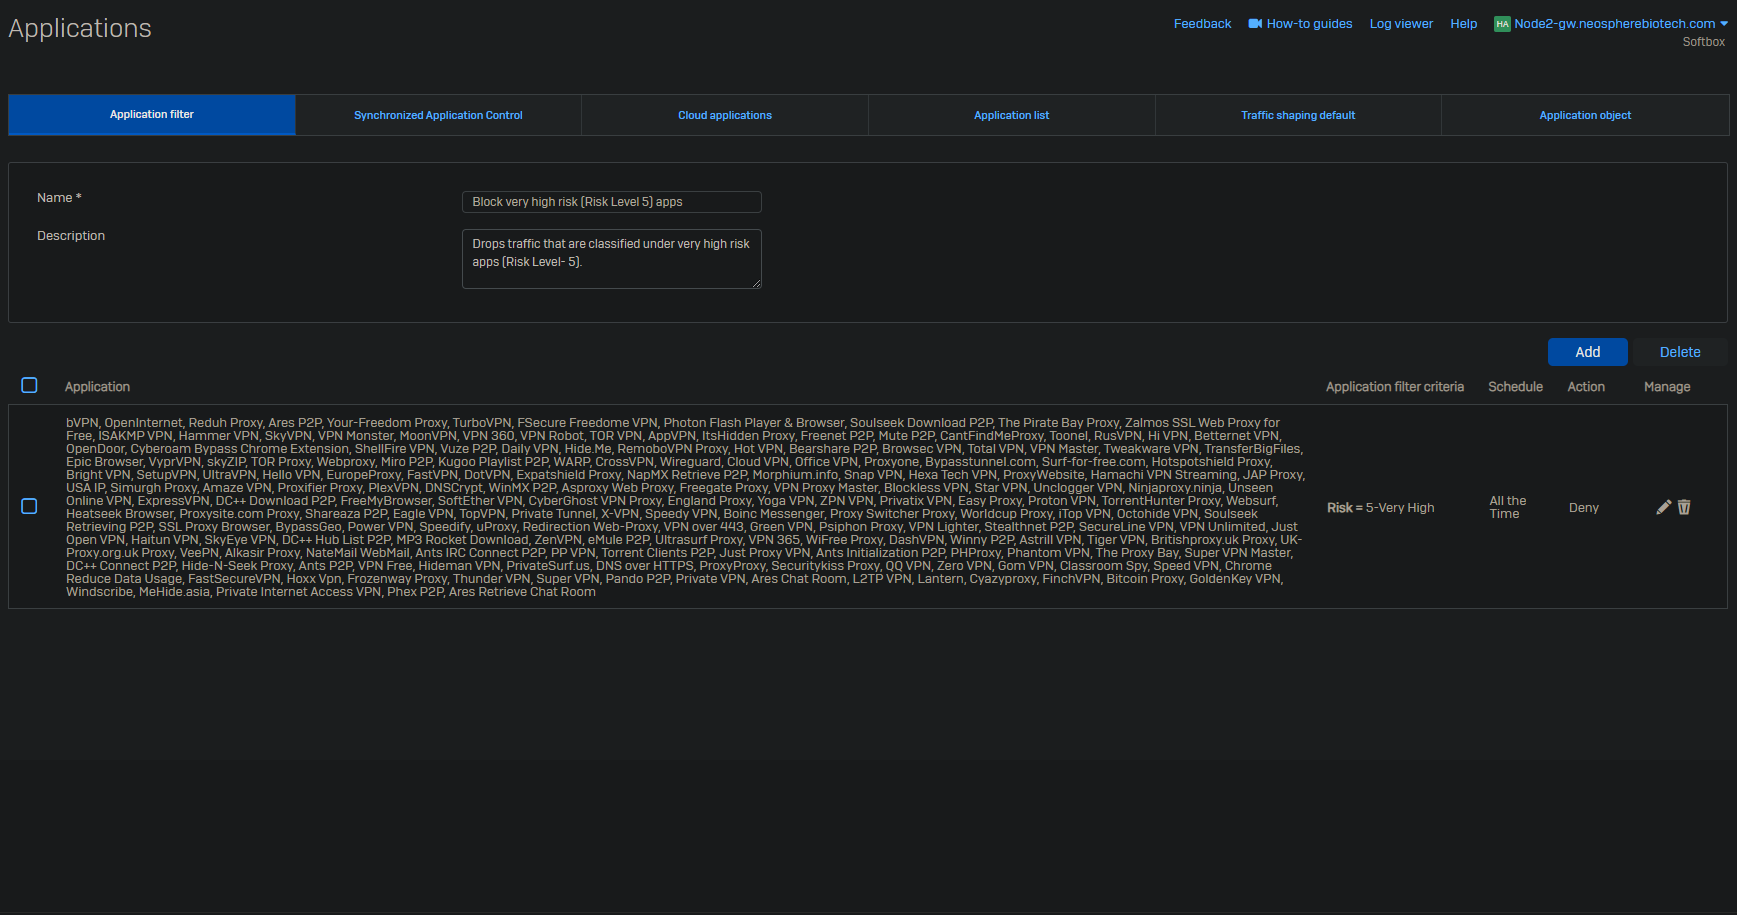Screen dimensions: 1737x915
Task: Select the Application object tab
Action: 1585,115
